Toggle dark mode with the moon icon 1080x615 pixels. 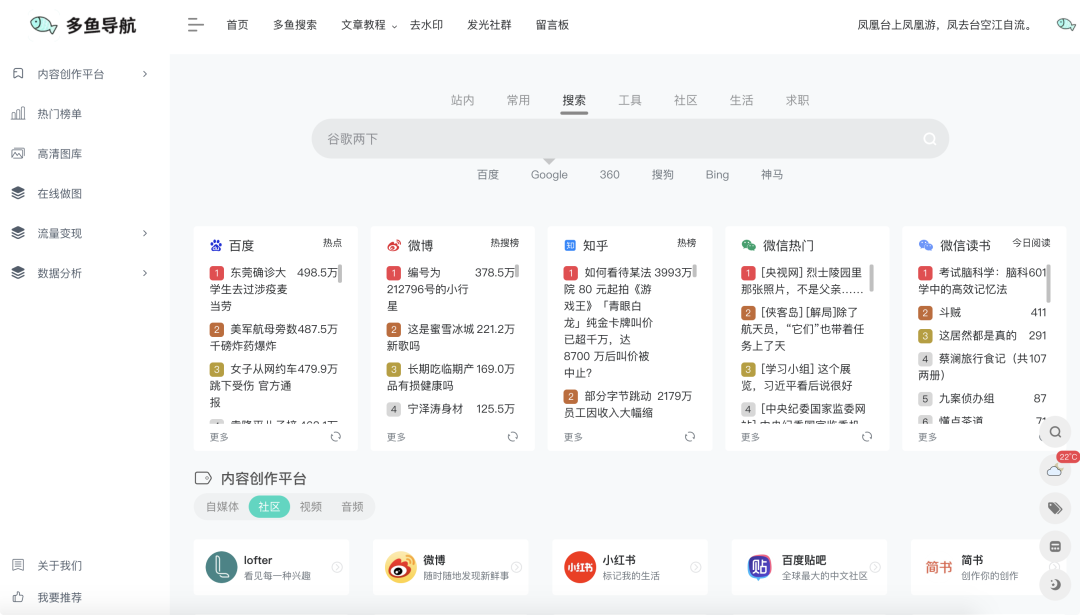[1055, 583]
